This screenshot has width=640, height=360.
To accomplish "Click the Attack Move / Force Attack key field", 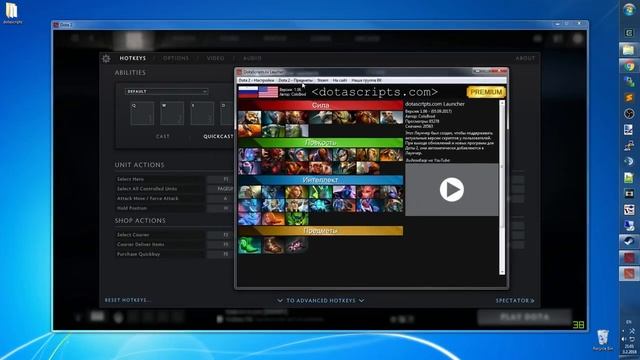I will [220, 198].
